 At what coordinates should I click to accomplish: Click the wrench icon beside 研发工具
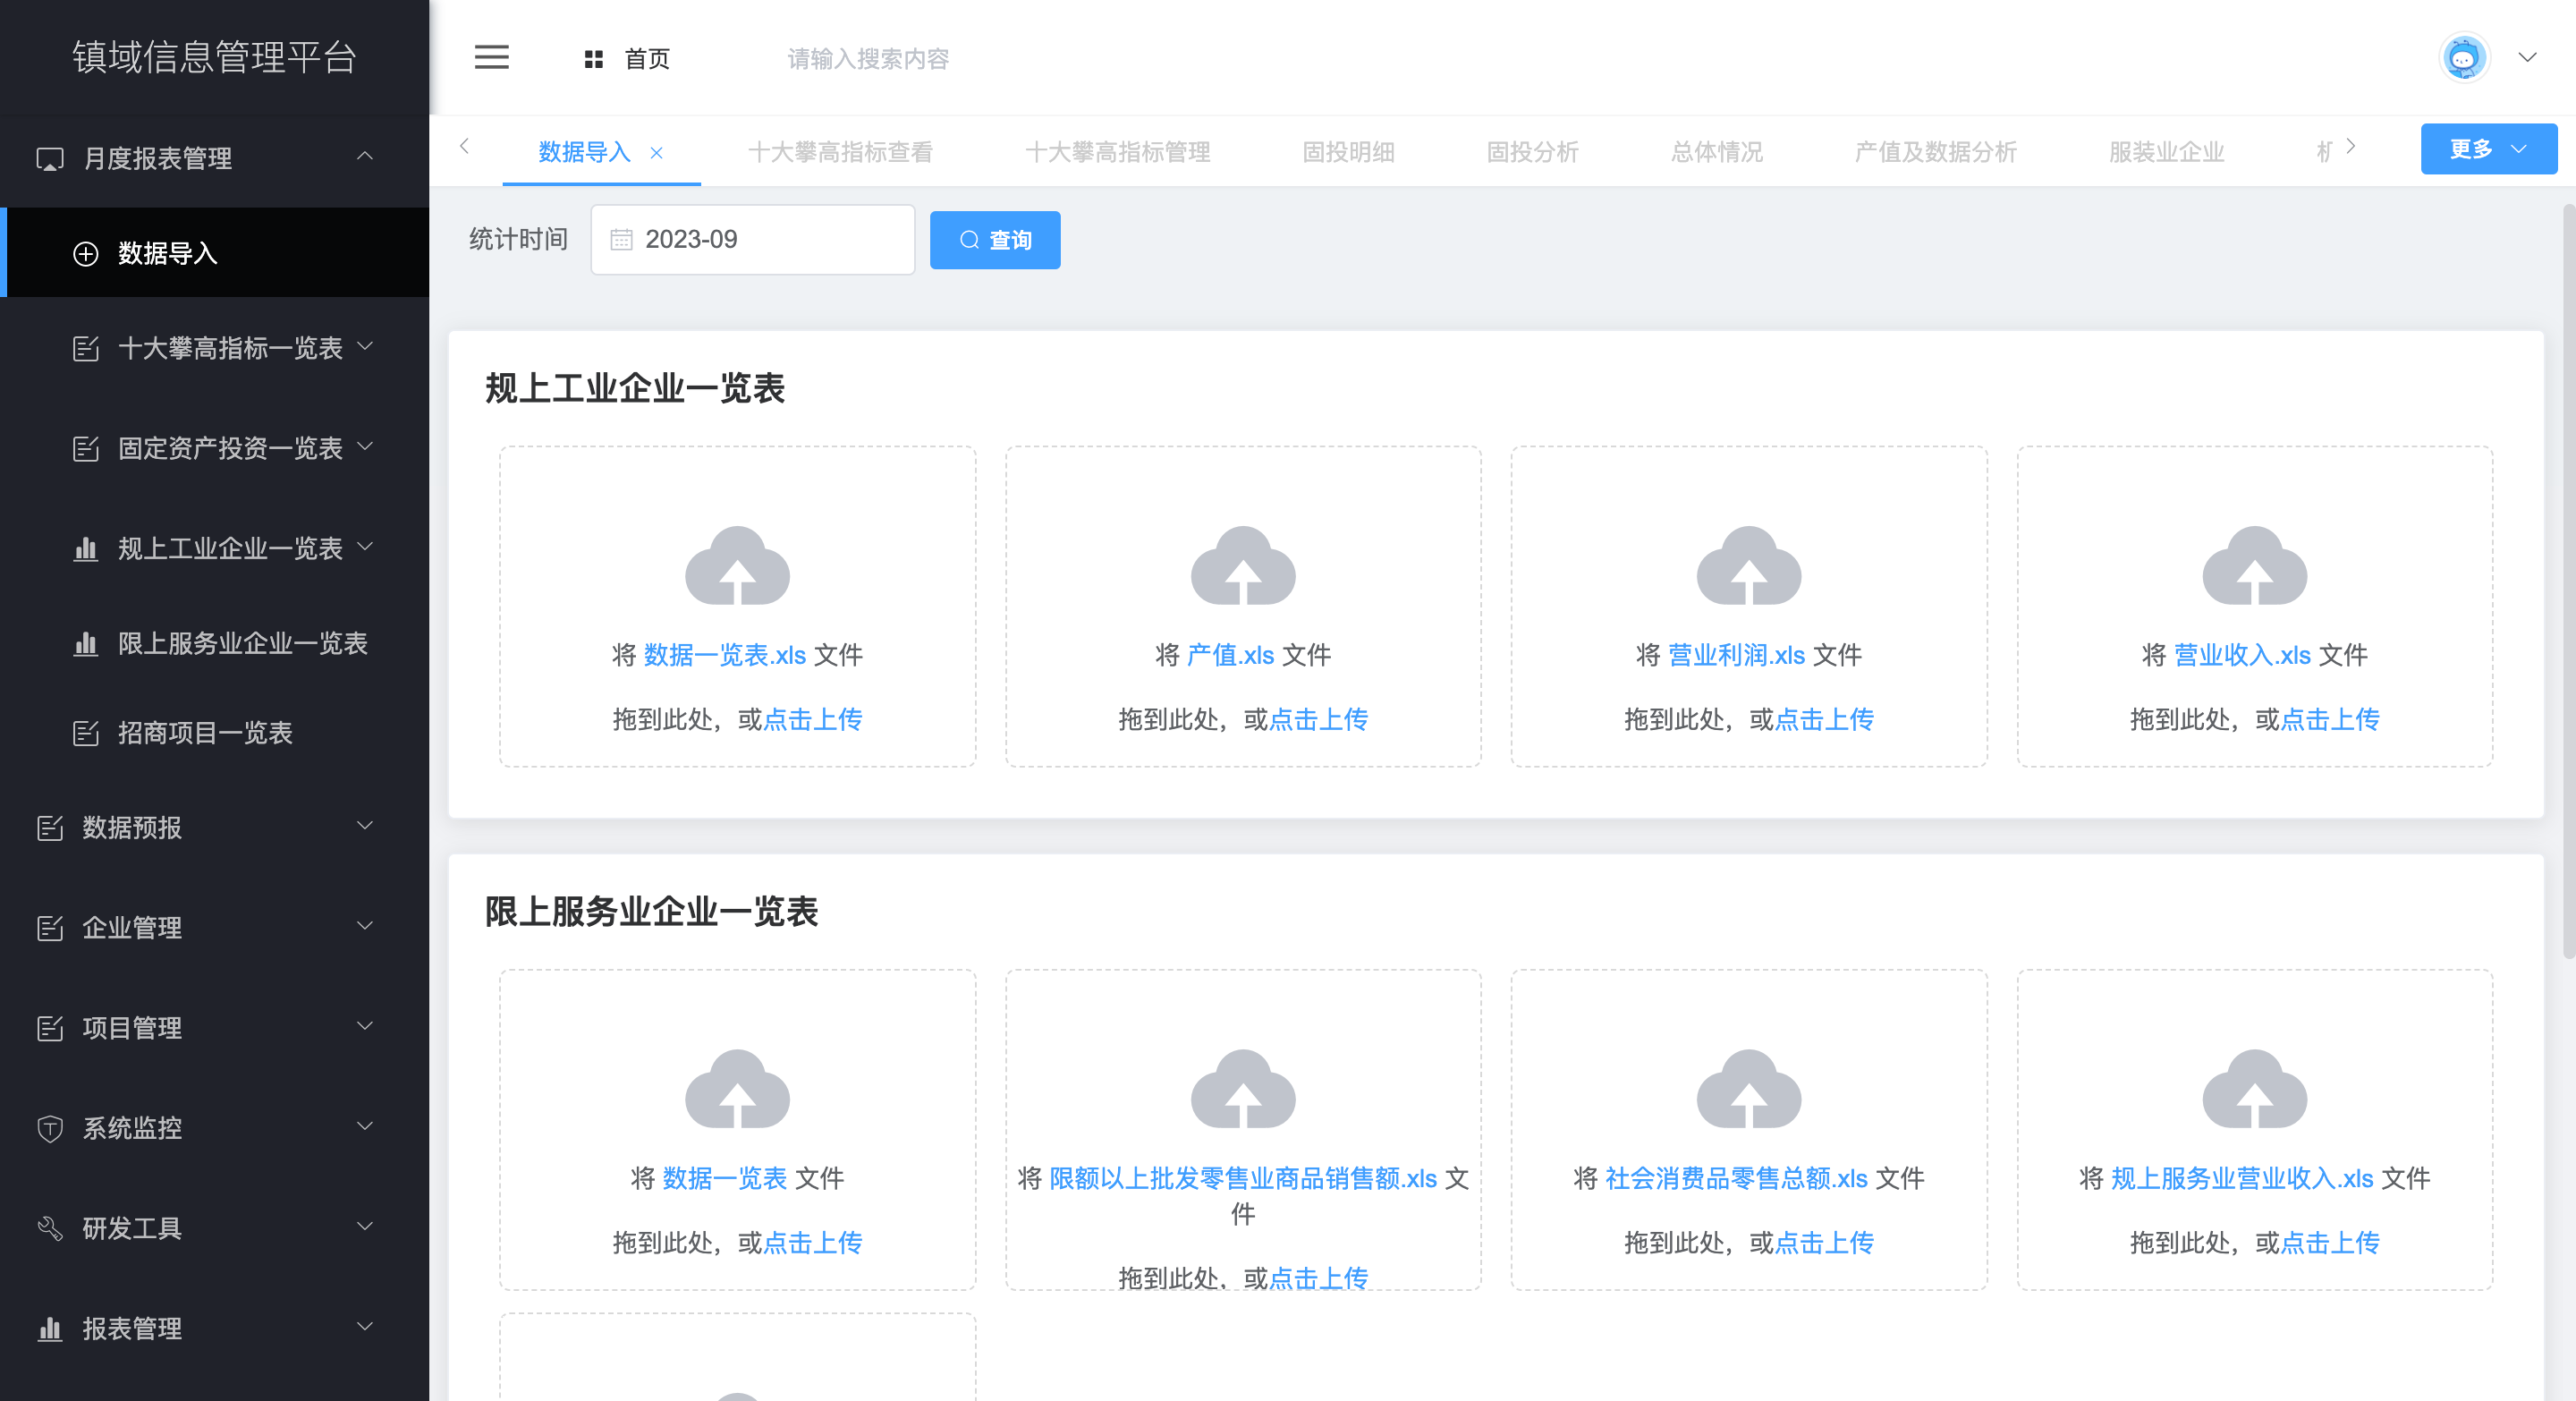point(50,1228)
